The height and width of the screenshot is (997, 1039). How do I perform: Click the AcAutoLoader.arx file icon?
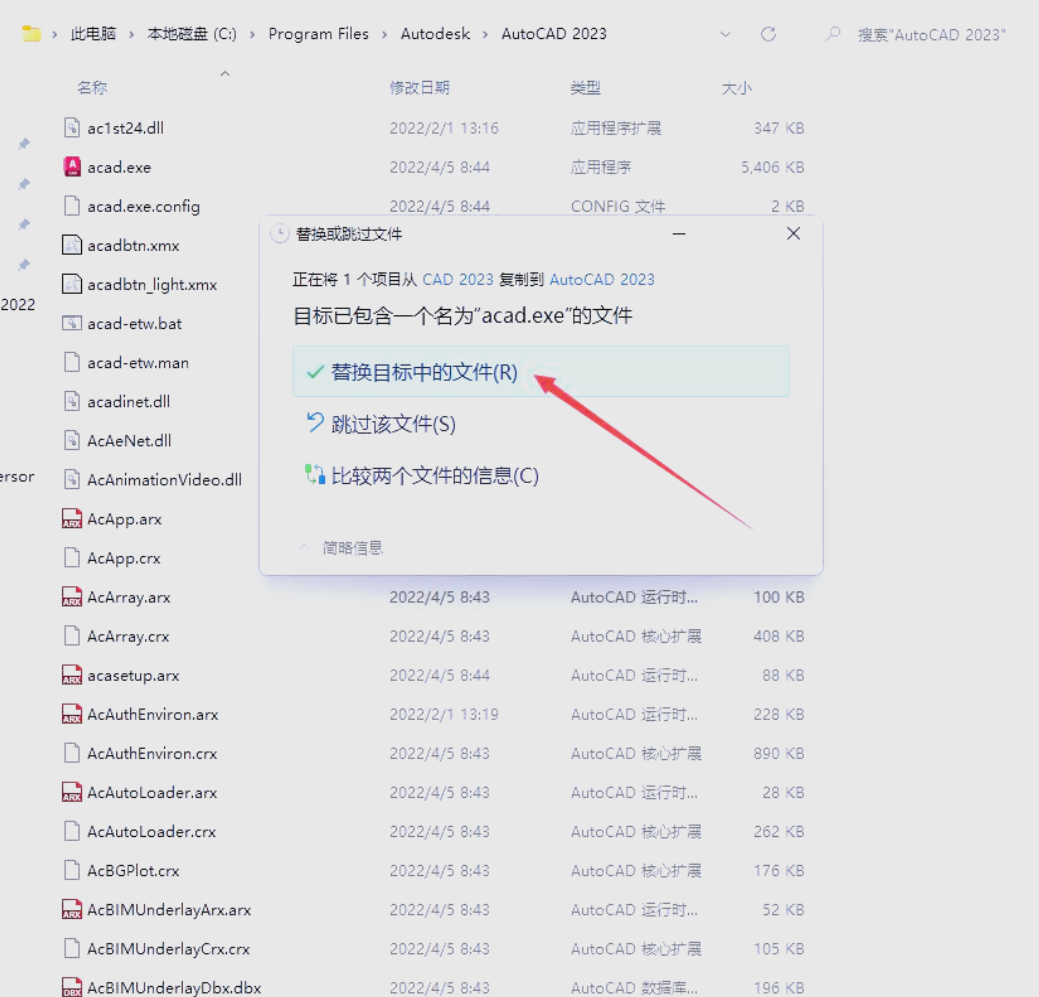[72, 792]
